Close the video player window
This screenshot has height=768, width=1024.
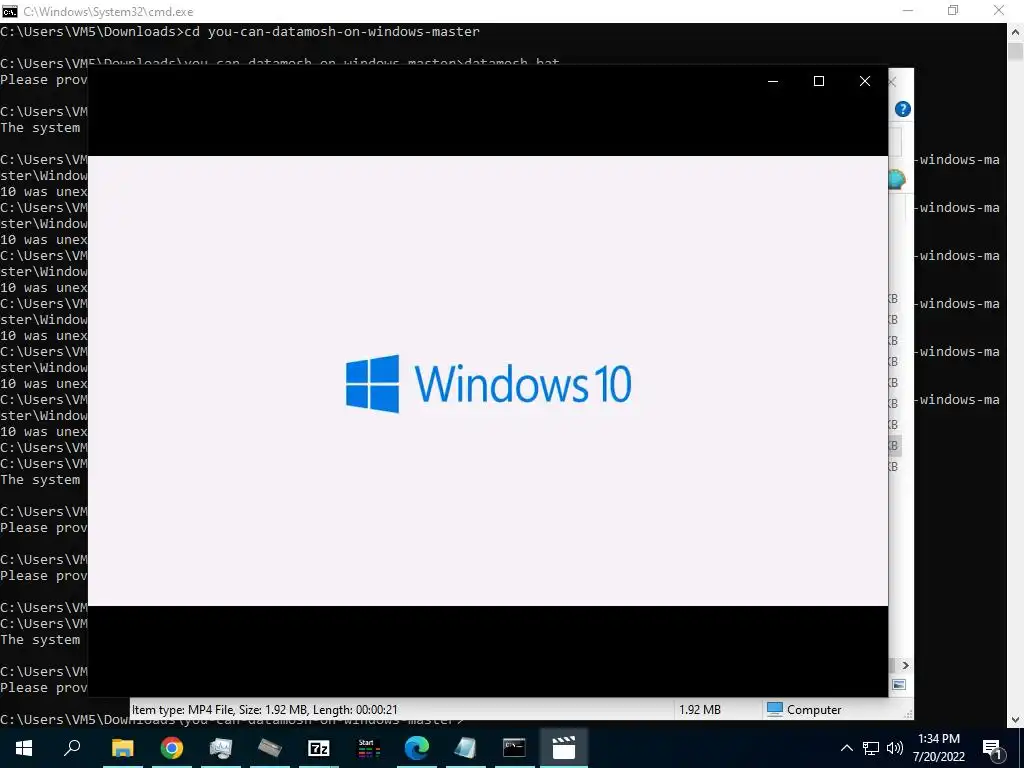pos(865,81)
